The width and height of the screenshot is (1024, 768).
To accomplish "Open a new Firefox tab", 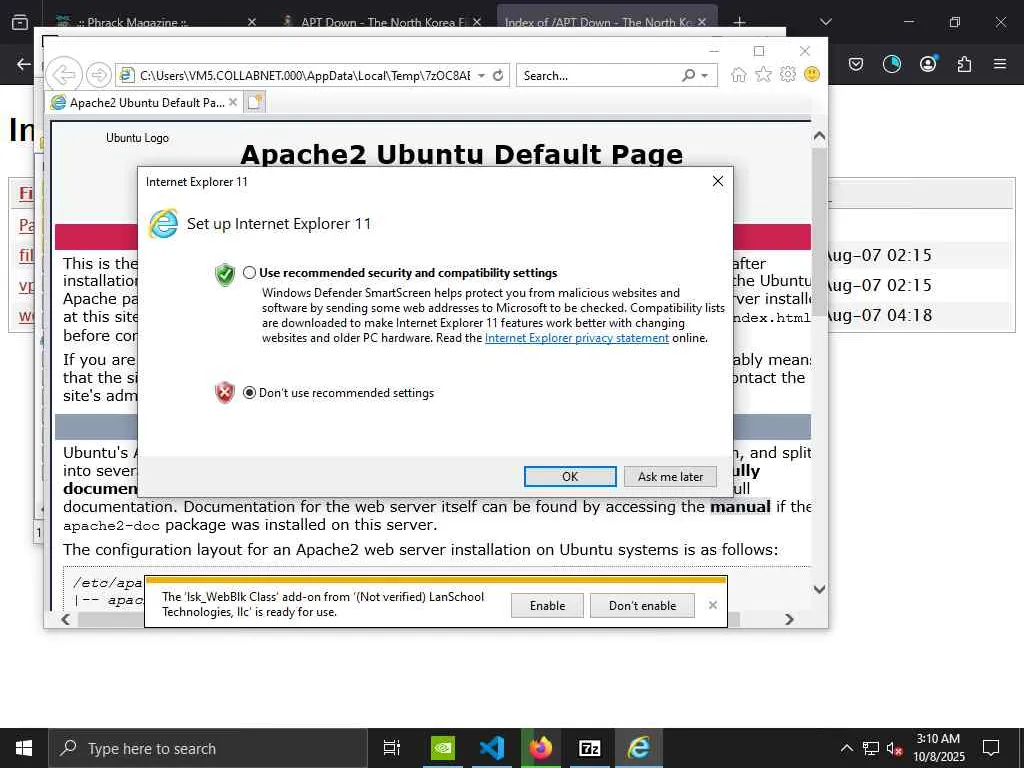I will [739, 22].
